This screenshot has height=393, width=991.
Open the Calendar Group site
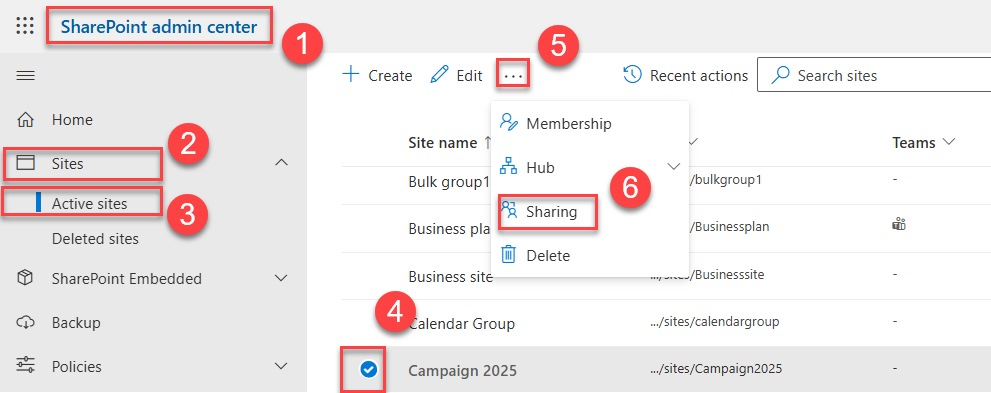(462, 324)
